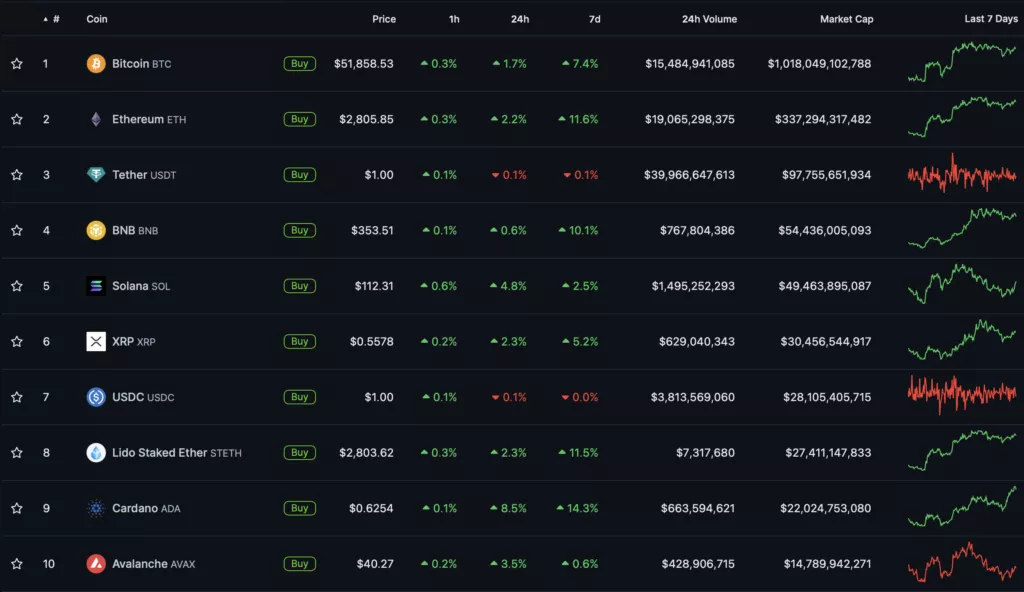The width and height of the screenshot is (1024, 592).
Task: Buy Solana using its Buy button
Action: pyautogui.click(x=300, y=286)
